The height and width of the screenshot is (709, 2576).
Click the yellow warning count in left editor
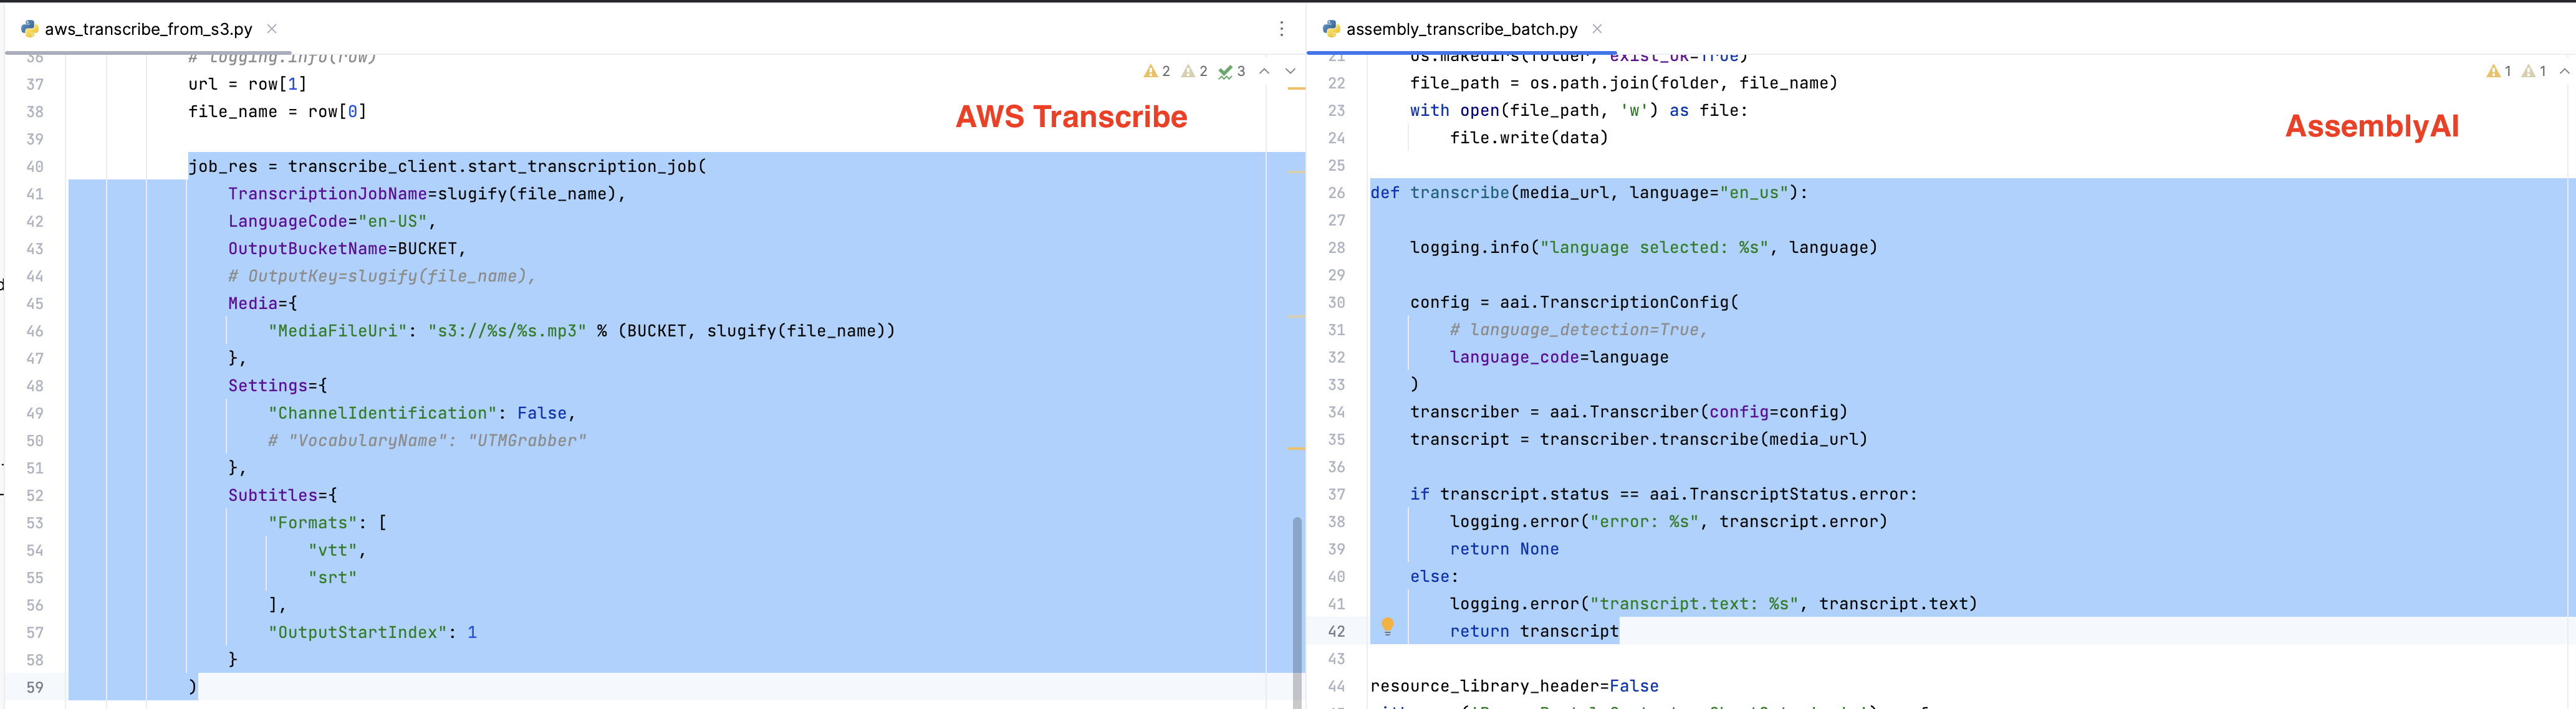(x=1157, y=71)
